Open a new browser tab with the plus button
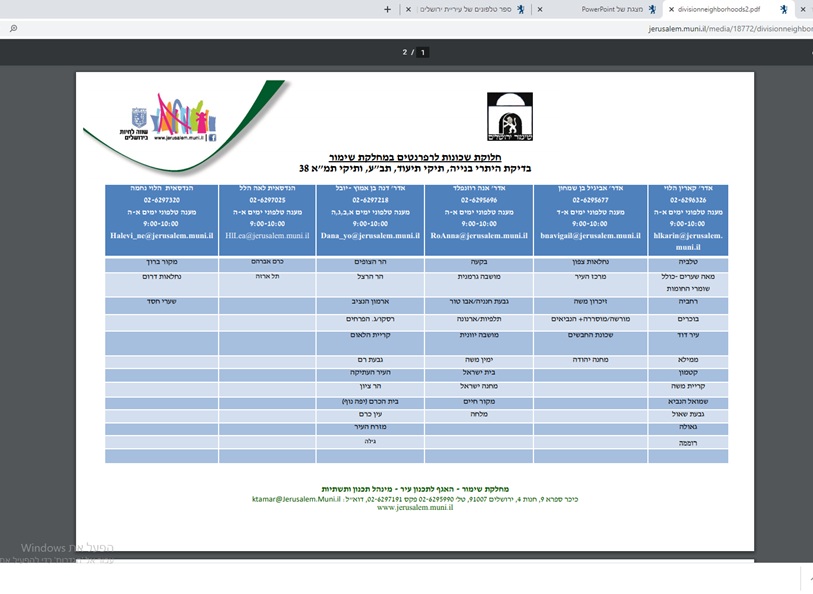Viewport: 813px width, 594px height. 387,9
